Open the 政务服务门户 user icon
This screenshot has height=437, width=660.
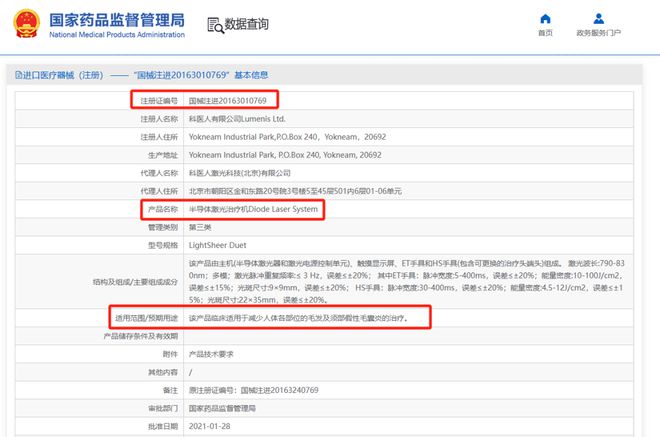[x=598, y=18]
